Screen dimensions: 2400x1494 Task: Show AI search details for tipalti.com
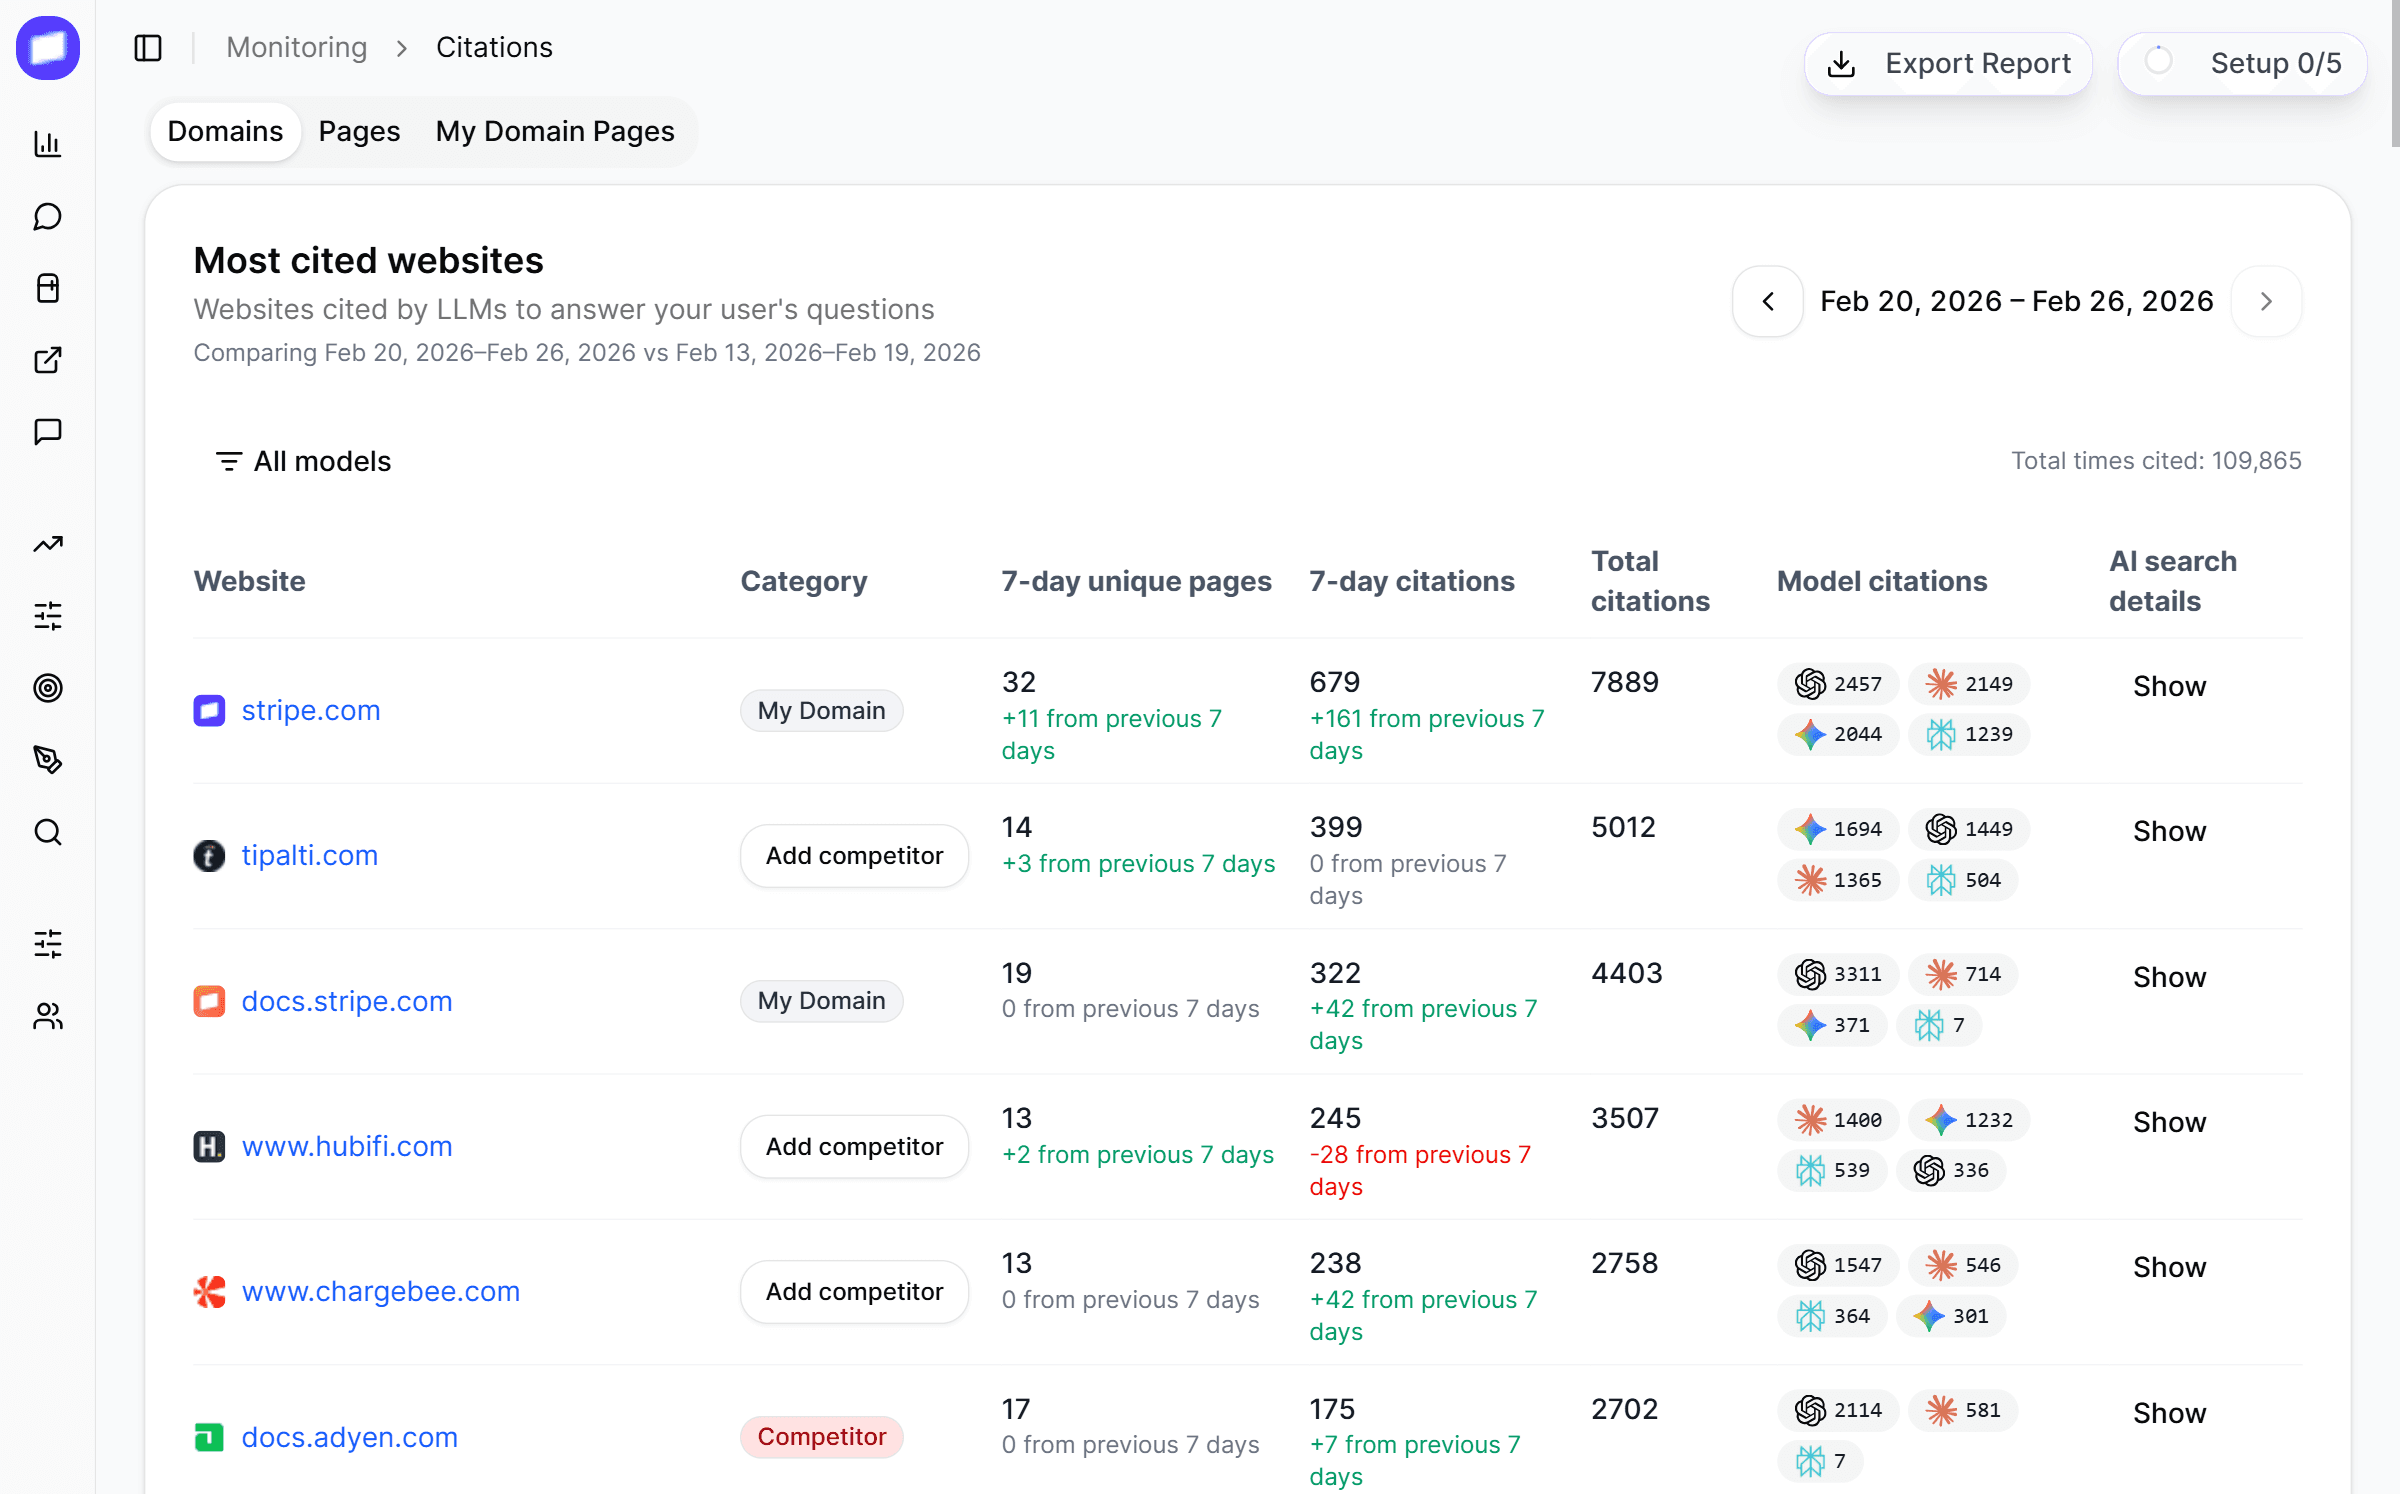pos(2169,831)
